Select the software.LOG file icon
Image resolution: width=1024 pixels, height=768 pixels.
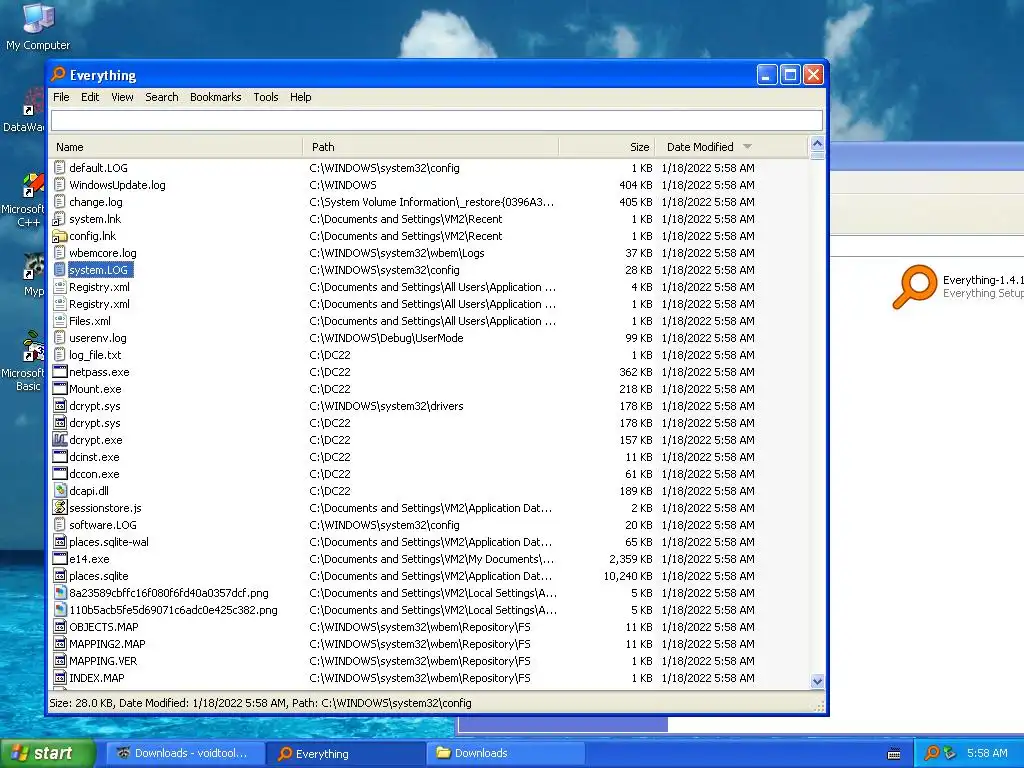59,524
